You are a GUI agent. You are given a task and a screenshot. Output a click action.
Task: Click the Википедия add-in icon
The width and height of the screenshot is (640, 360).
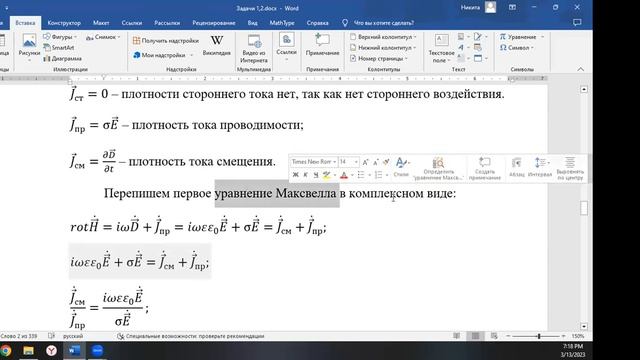point(217,45)
